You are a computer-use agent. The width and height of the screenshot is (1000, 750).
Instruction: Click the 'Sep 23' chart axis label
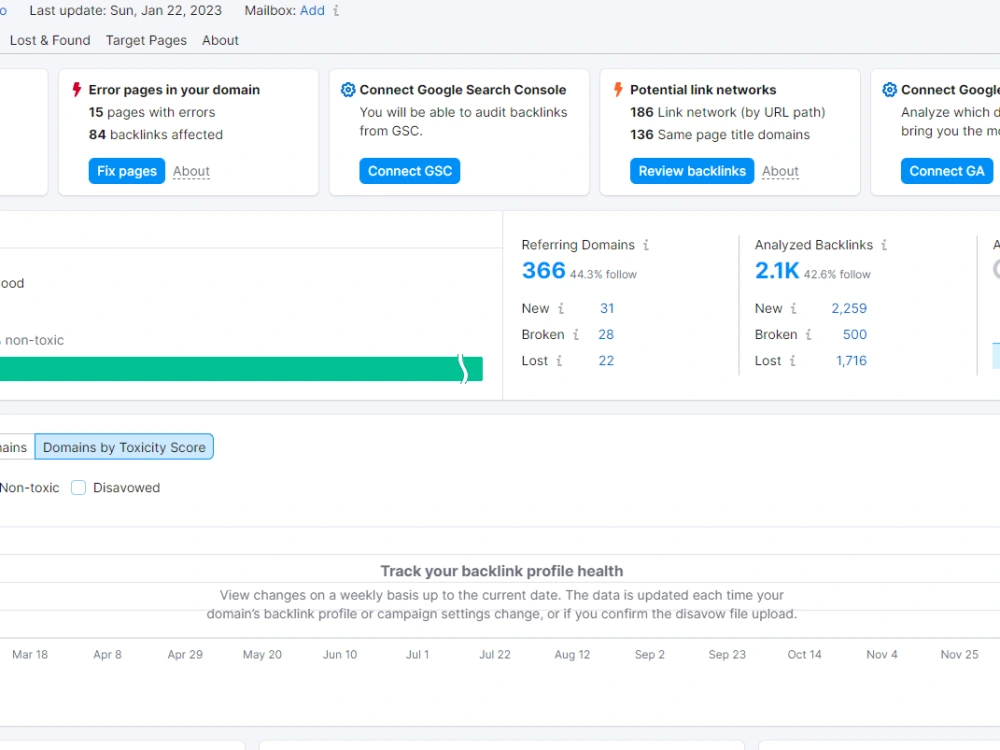click(x=727, y=654)
